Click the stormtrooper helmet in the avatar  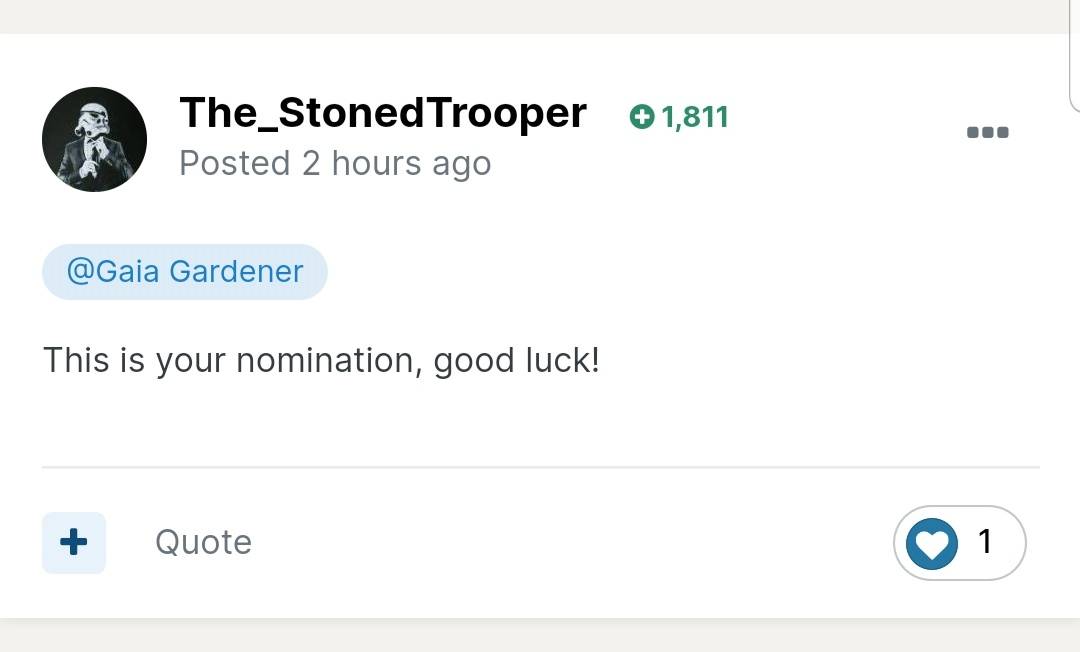point(94,118)
